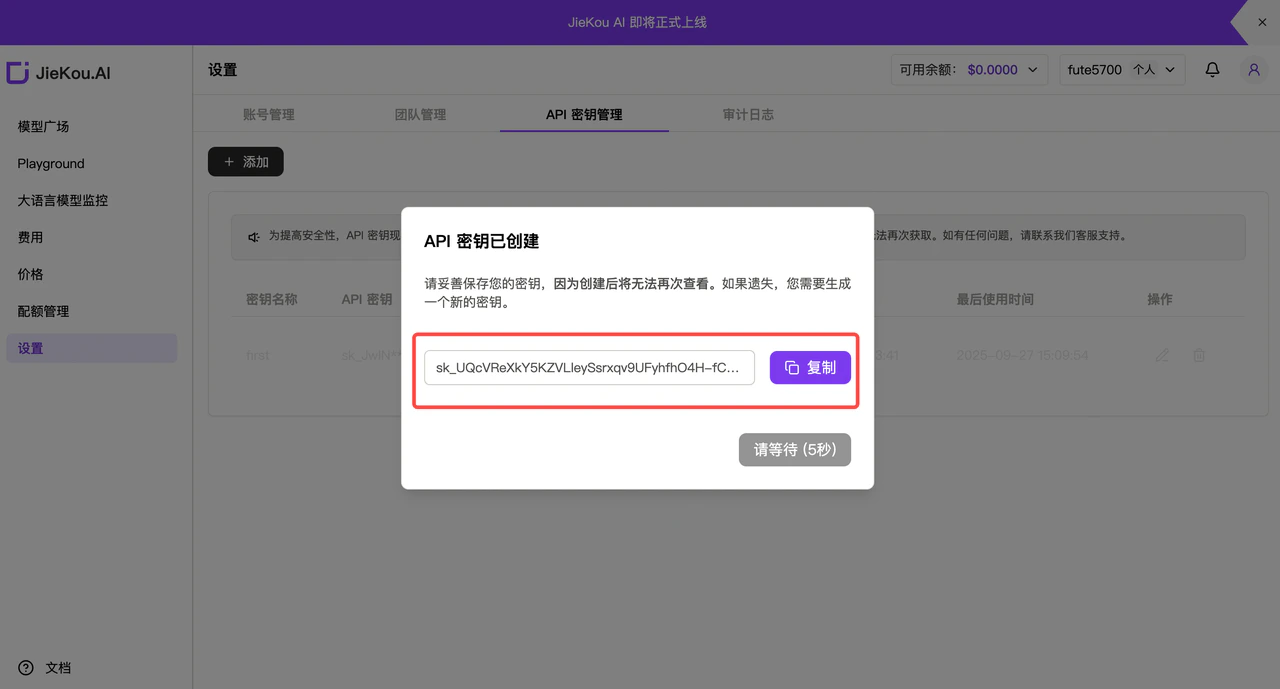Image resolution: width=1280 pixels, height=689 pixels.
Task: Open the 团队管理 tab
Action: (420, 115)
